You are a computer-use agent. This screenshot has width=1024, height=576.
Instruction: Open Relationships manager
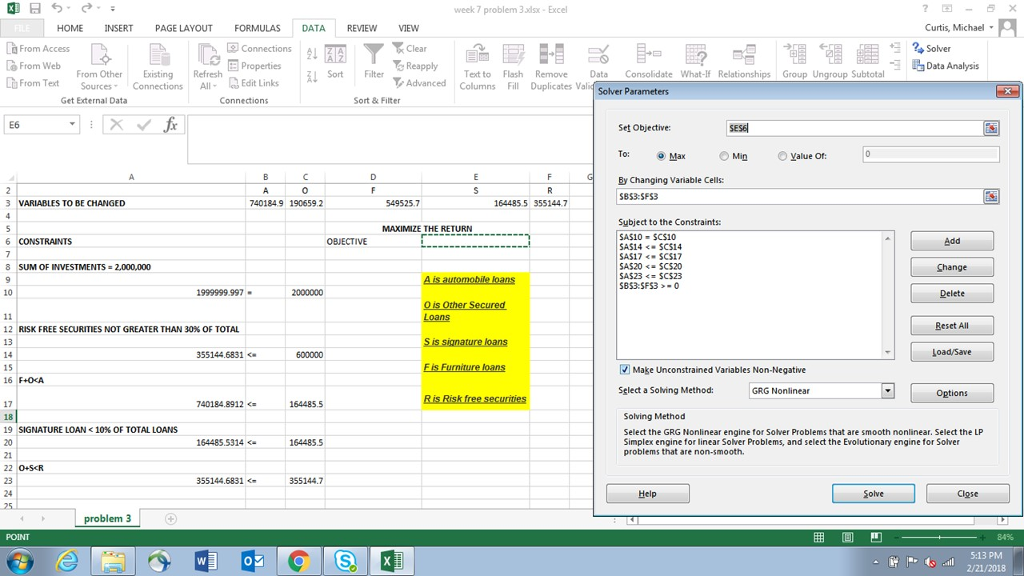[x=744, y=62]
